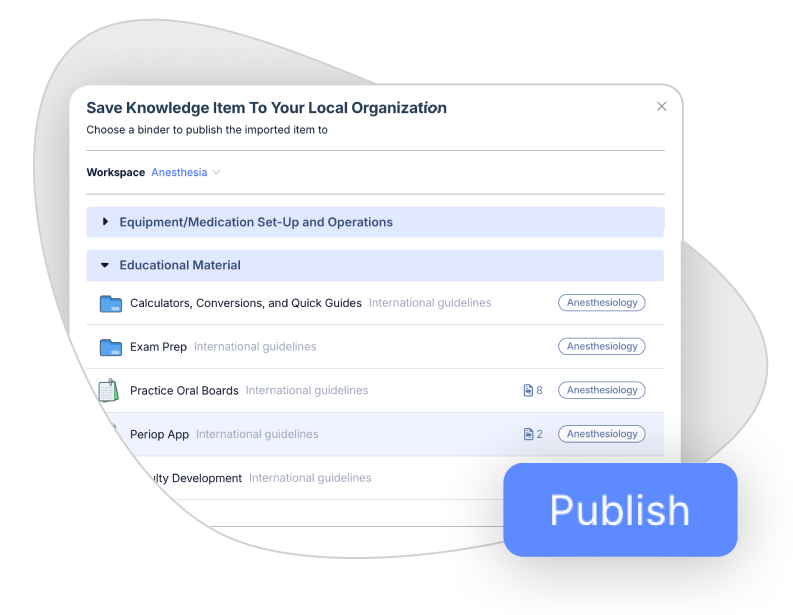Click Anesthesiology tag on Periop App row
Screen dimensions: 793x615
point(602,434)
